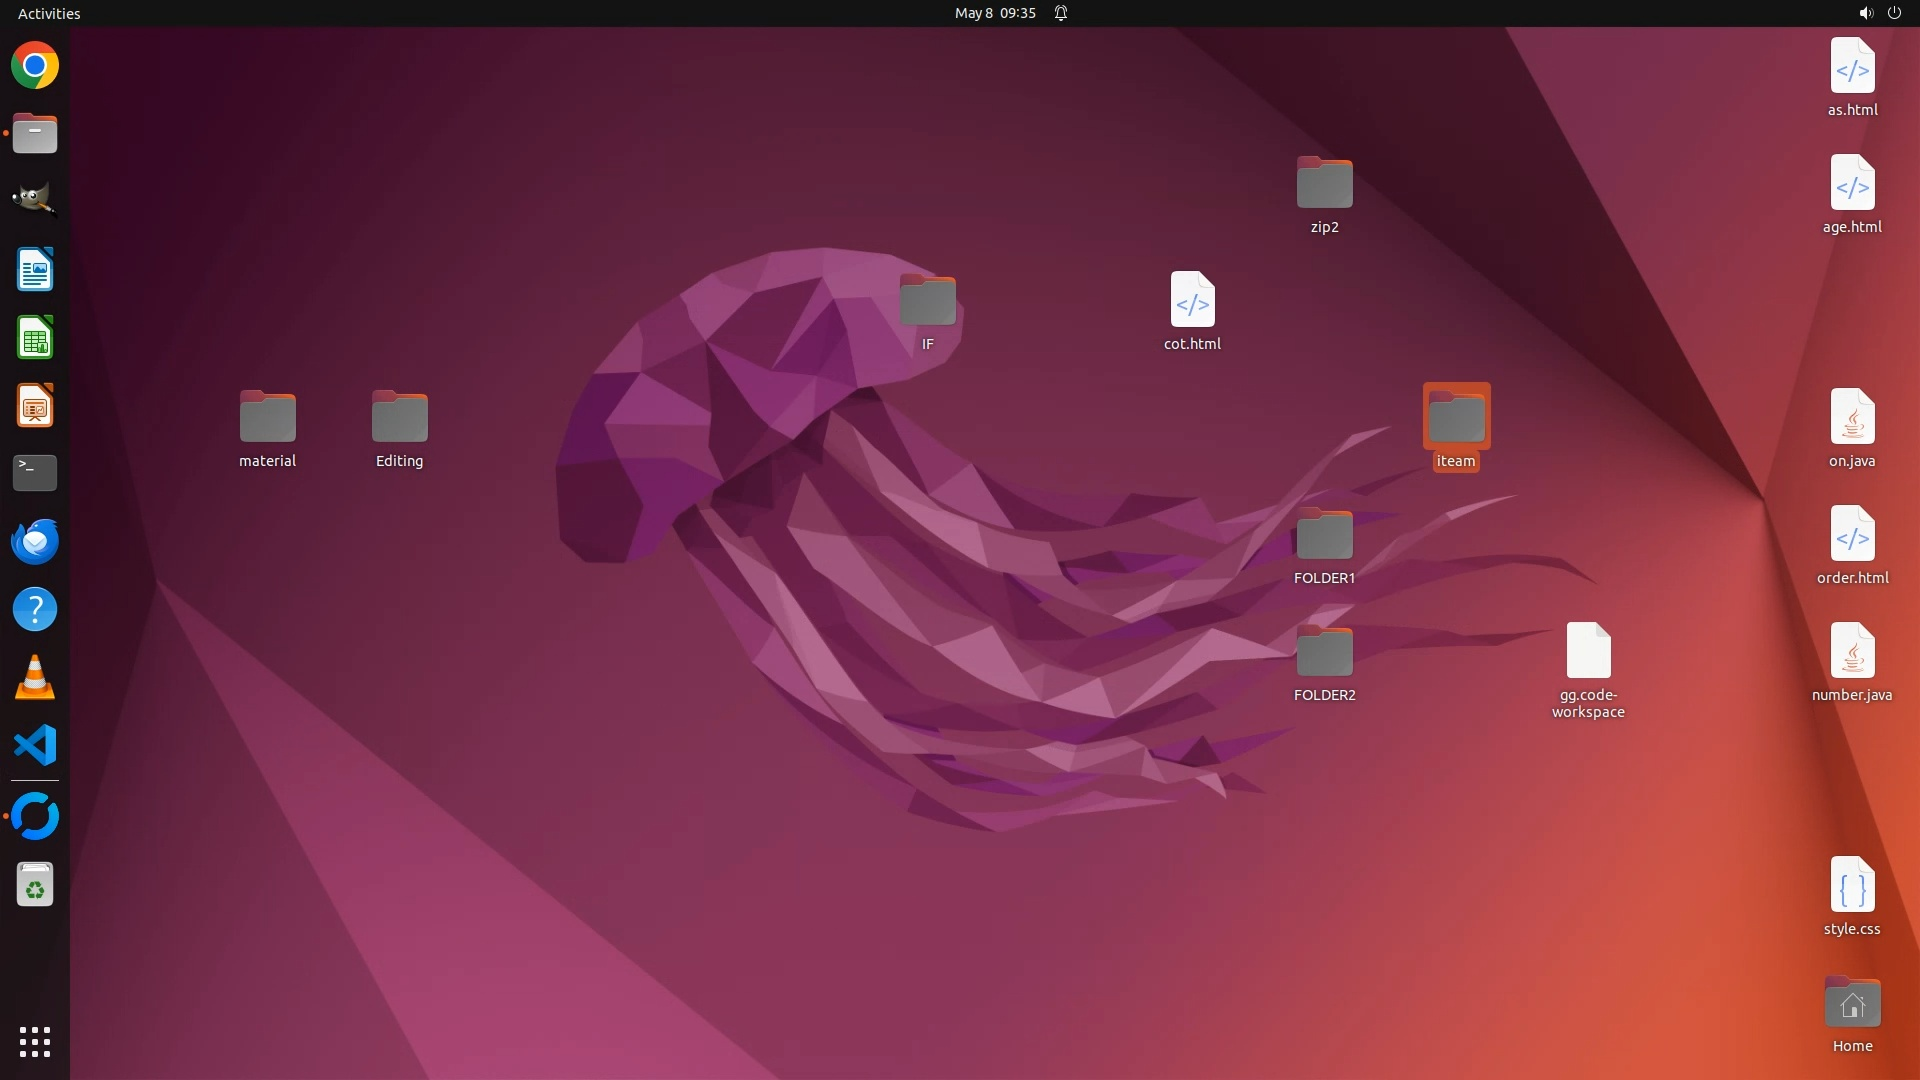Open LibreOffice Calc spreadsheet icon

tap(35, 338)
